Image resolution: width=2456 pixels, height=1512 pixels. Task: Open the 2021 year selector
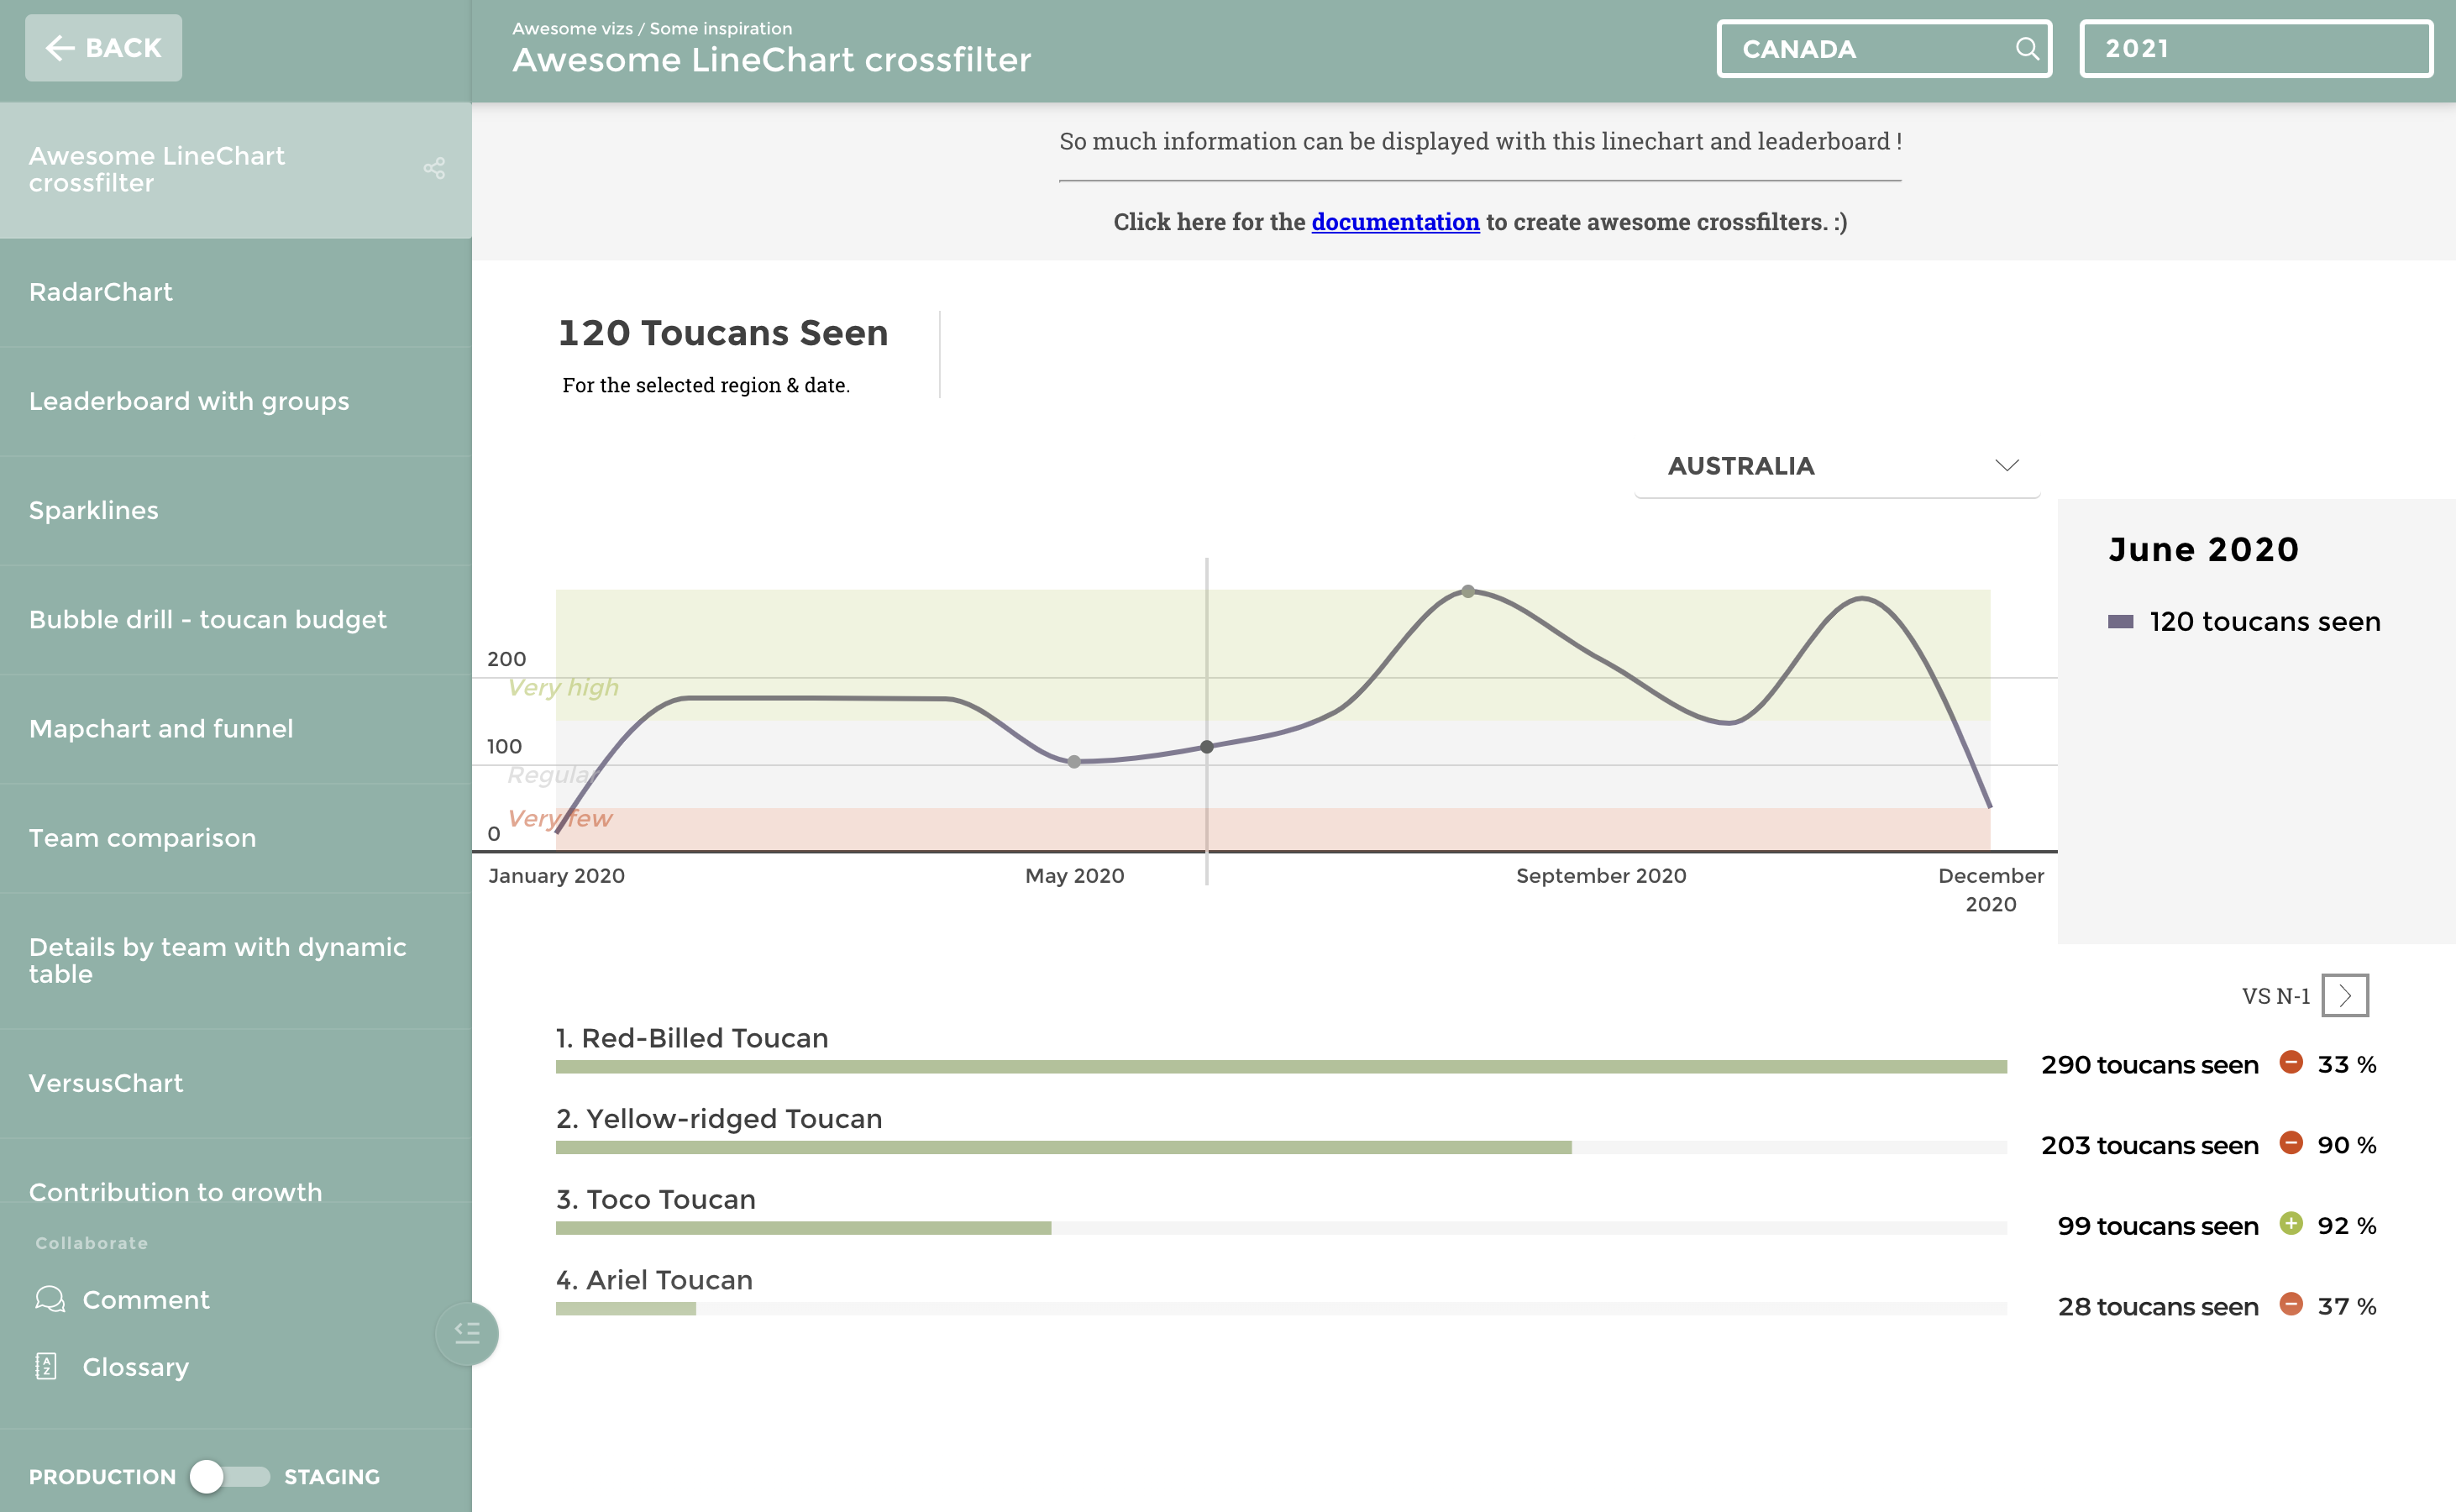coord(2255,48)
